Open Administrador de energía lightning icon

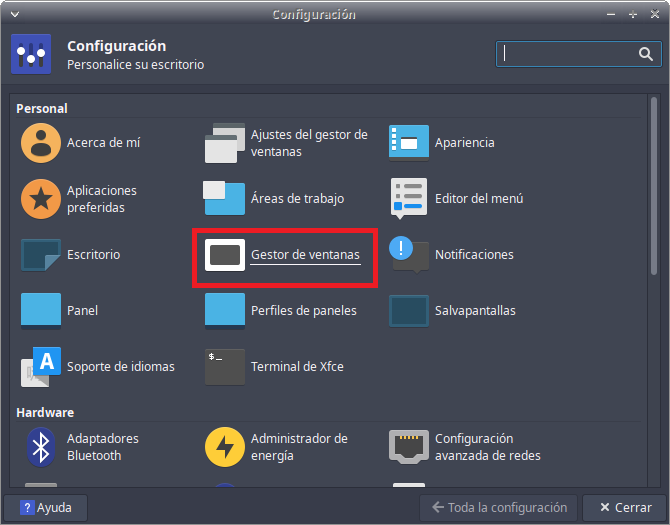[225, 447]
